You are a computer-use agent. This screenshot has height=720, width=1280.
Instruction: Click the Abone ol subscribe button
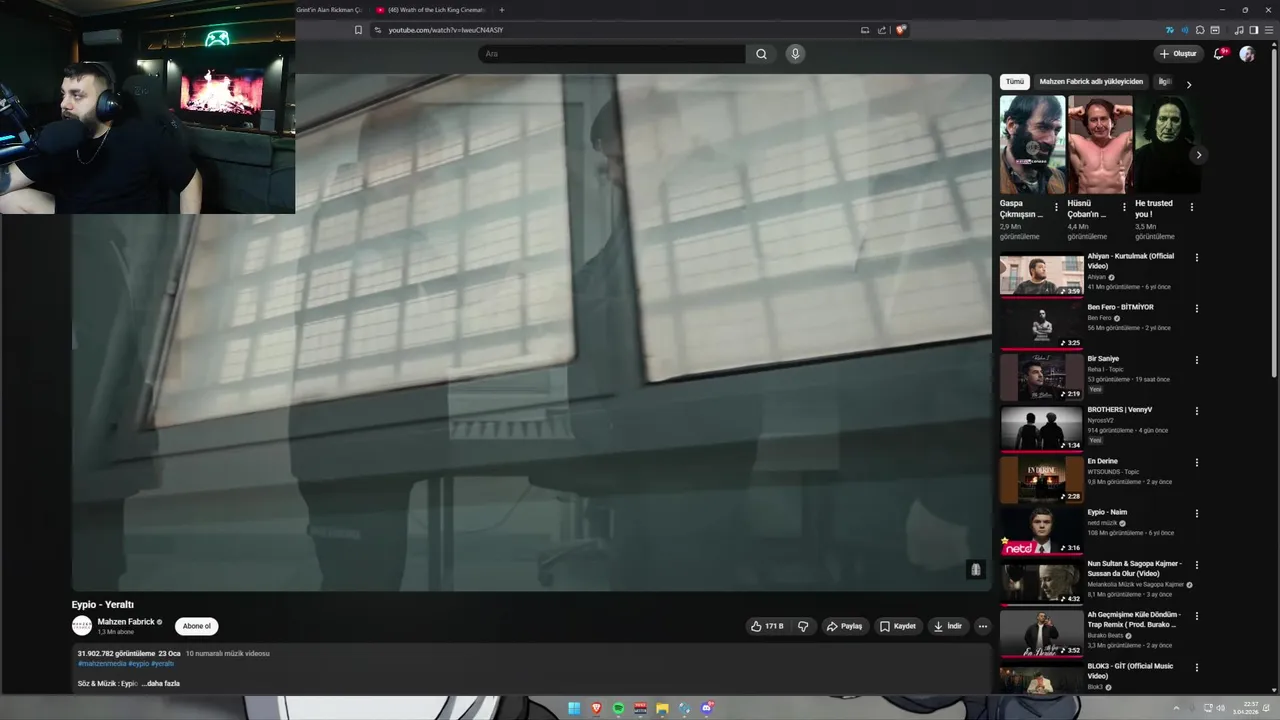click(x=197, y=626)
